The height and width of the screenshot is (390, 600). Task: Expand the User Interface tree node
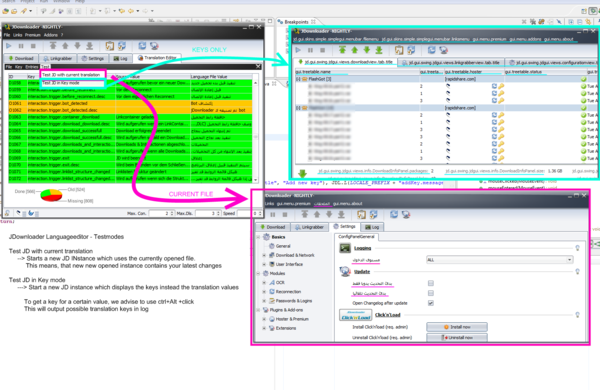pyautogui.click(x=264, y=264)
